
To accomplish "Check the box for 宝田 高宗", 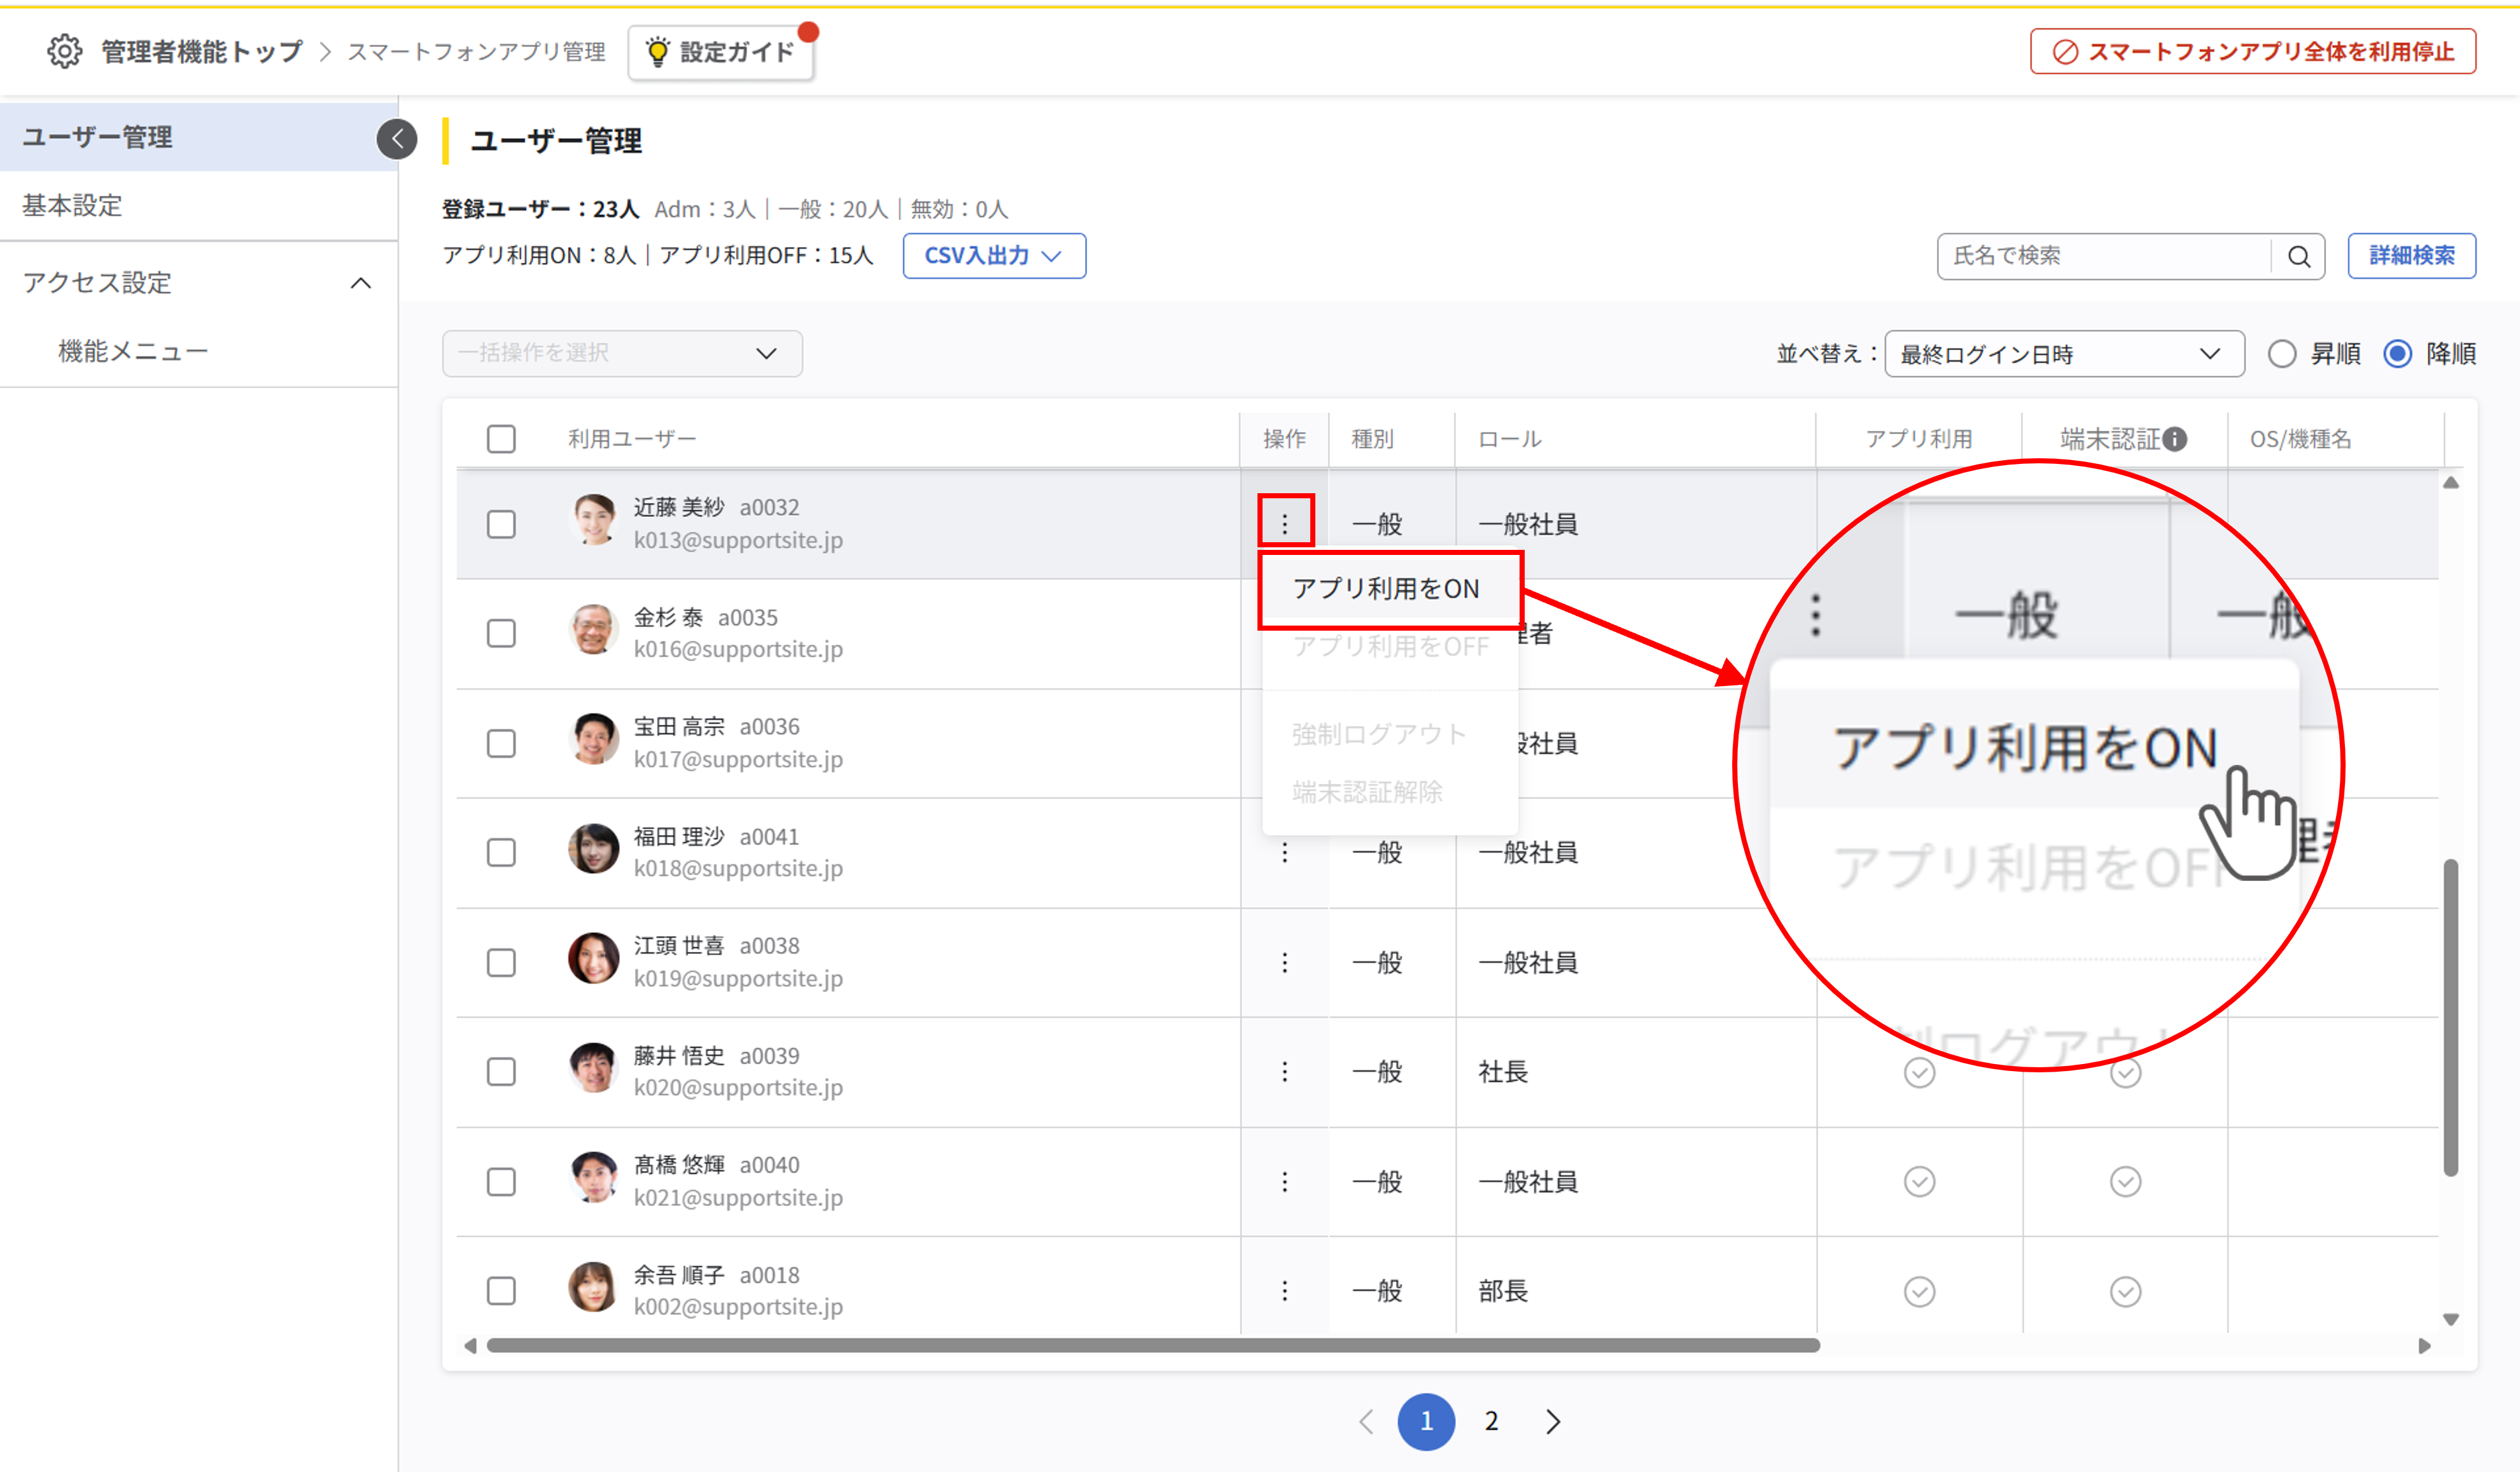I will click(x=501, y=744).
